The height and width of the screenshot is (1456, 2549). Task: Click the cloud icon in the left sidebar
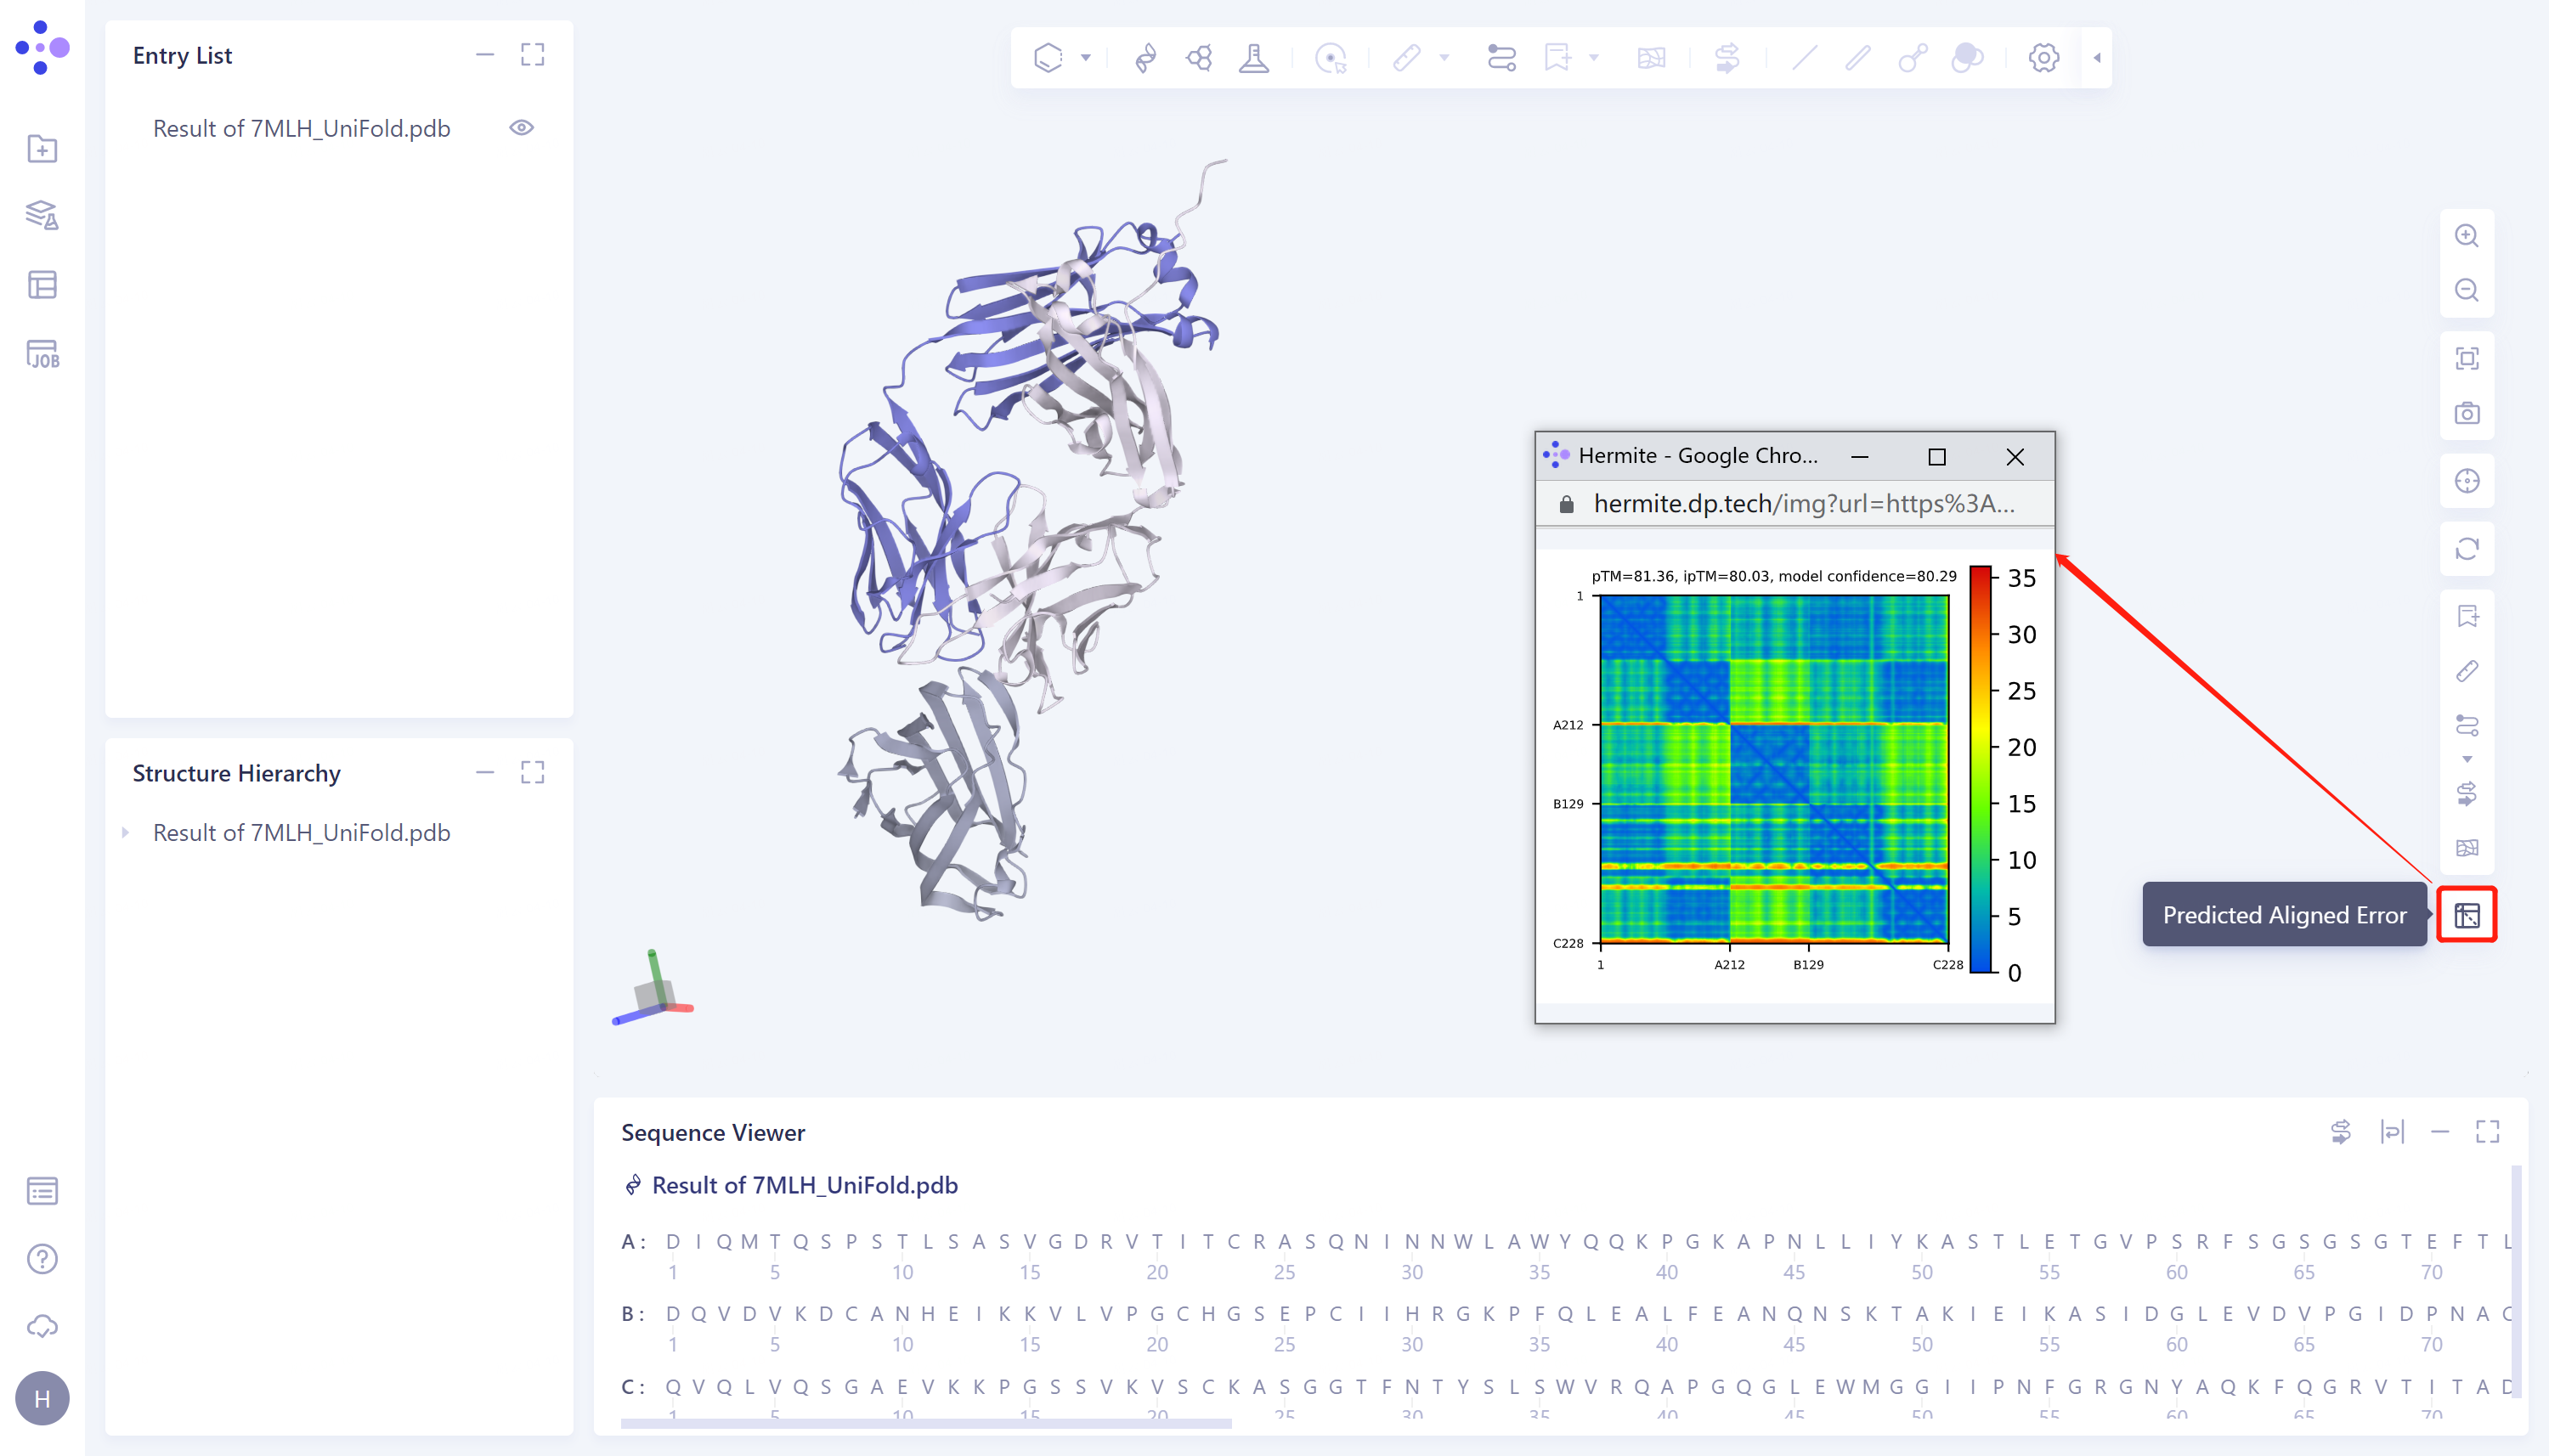[42, 1326]
